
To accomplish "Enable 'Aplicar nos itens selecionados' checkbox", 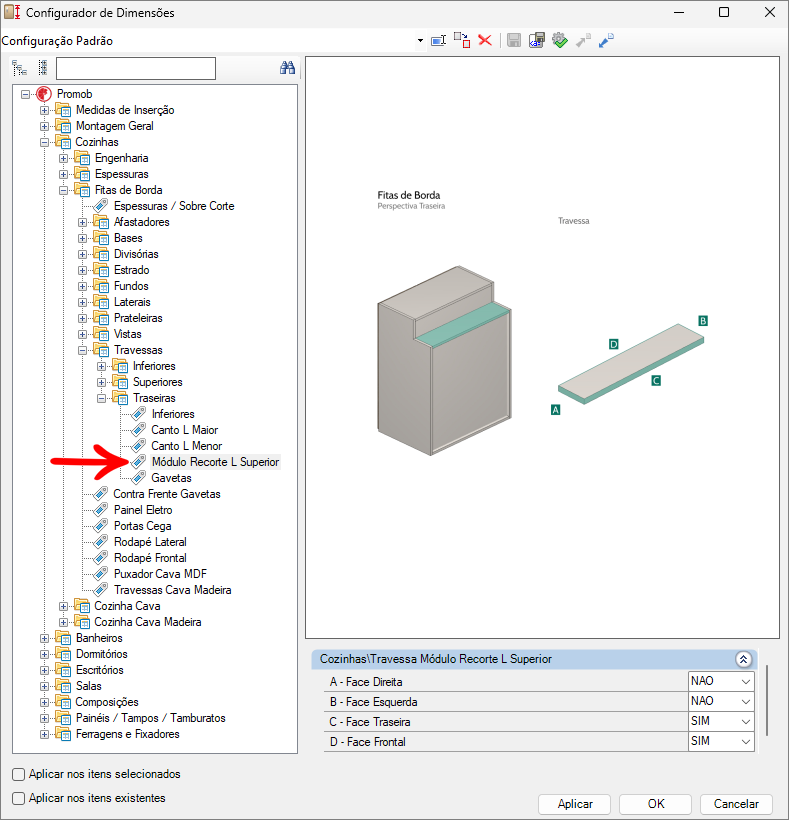I will 19,774.
